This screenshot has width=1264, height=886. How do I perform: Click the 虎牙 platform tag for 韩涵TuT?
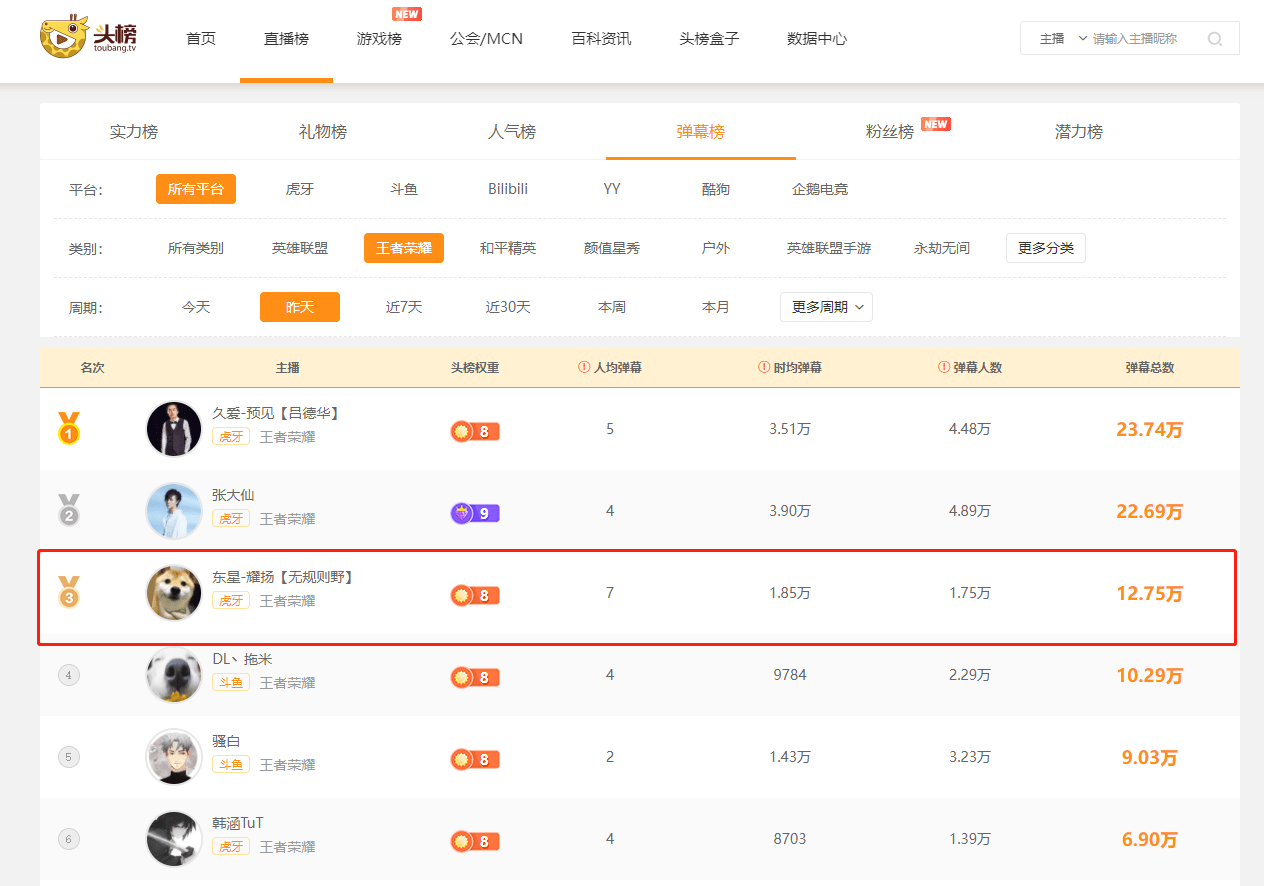point(230,846)
